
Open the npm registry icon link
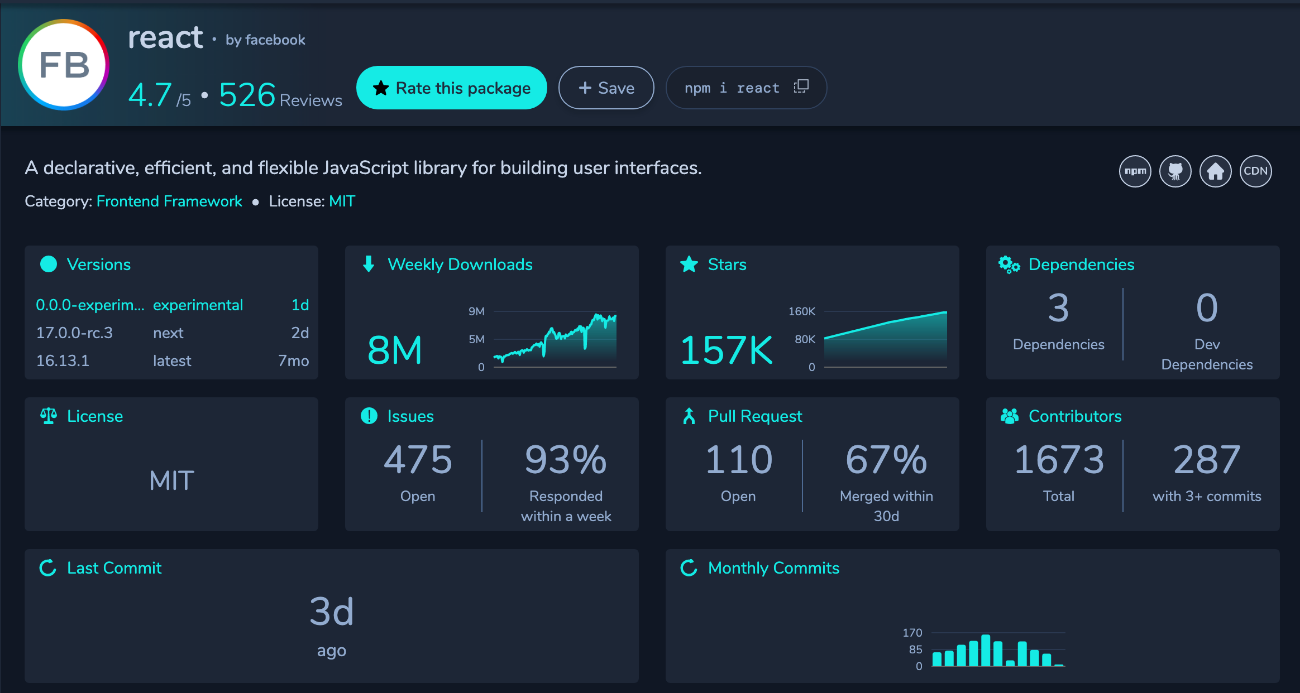pos(1135,171)
